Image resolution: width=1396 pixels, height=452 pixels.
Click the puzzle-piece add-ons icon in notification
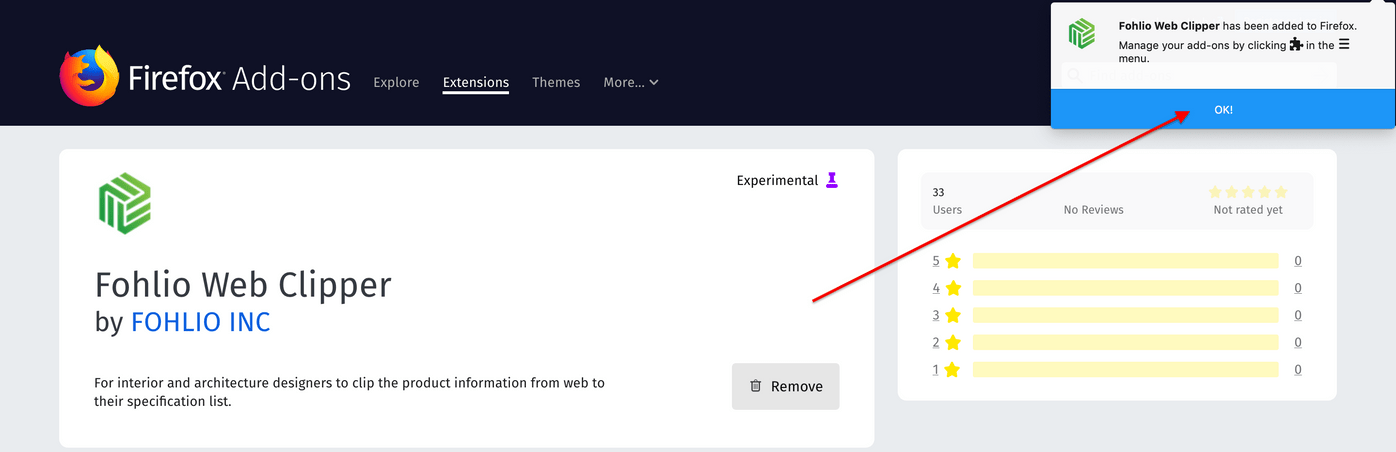[1296, 45]
